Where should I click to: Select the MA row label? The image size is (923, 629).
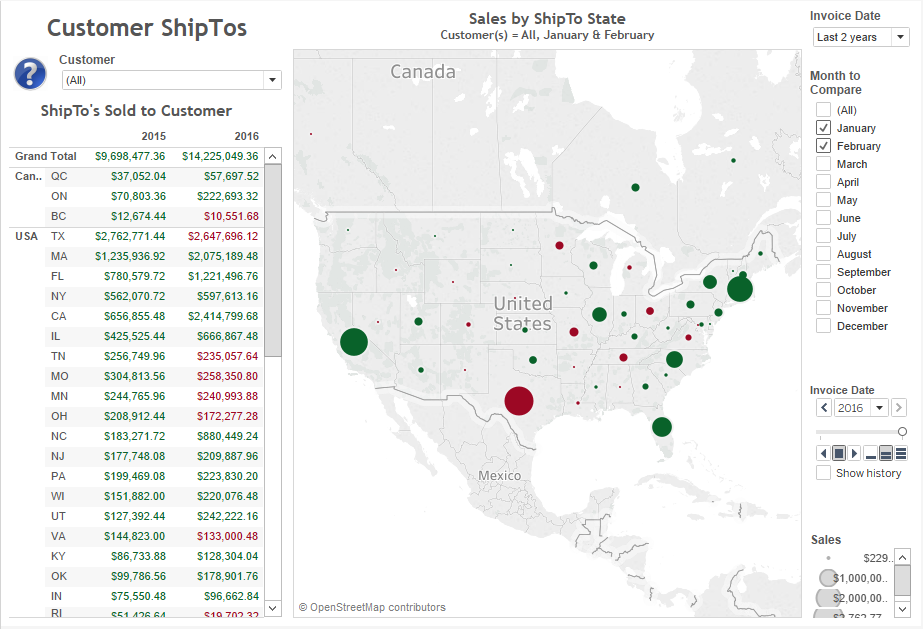[59, 256]
